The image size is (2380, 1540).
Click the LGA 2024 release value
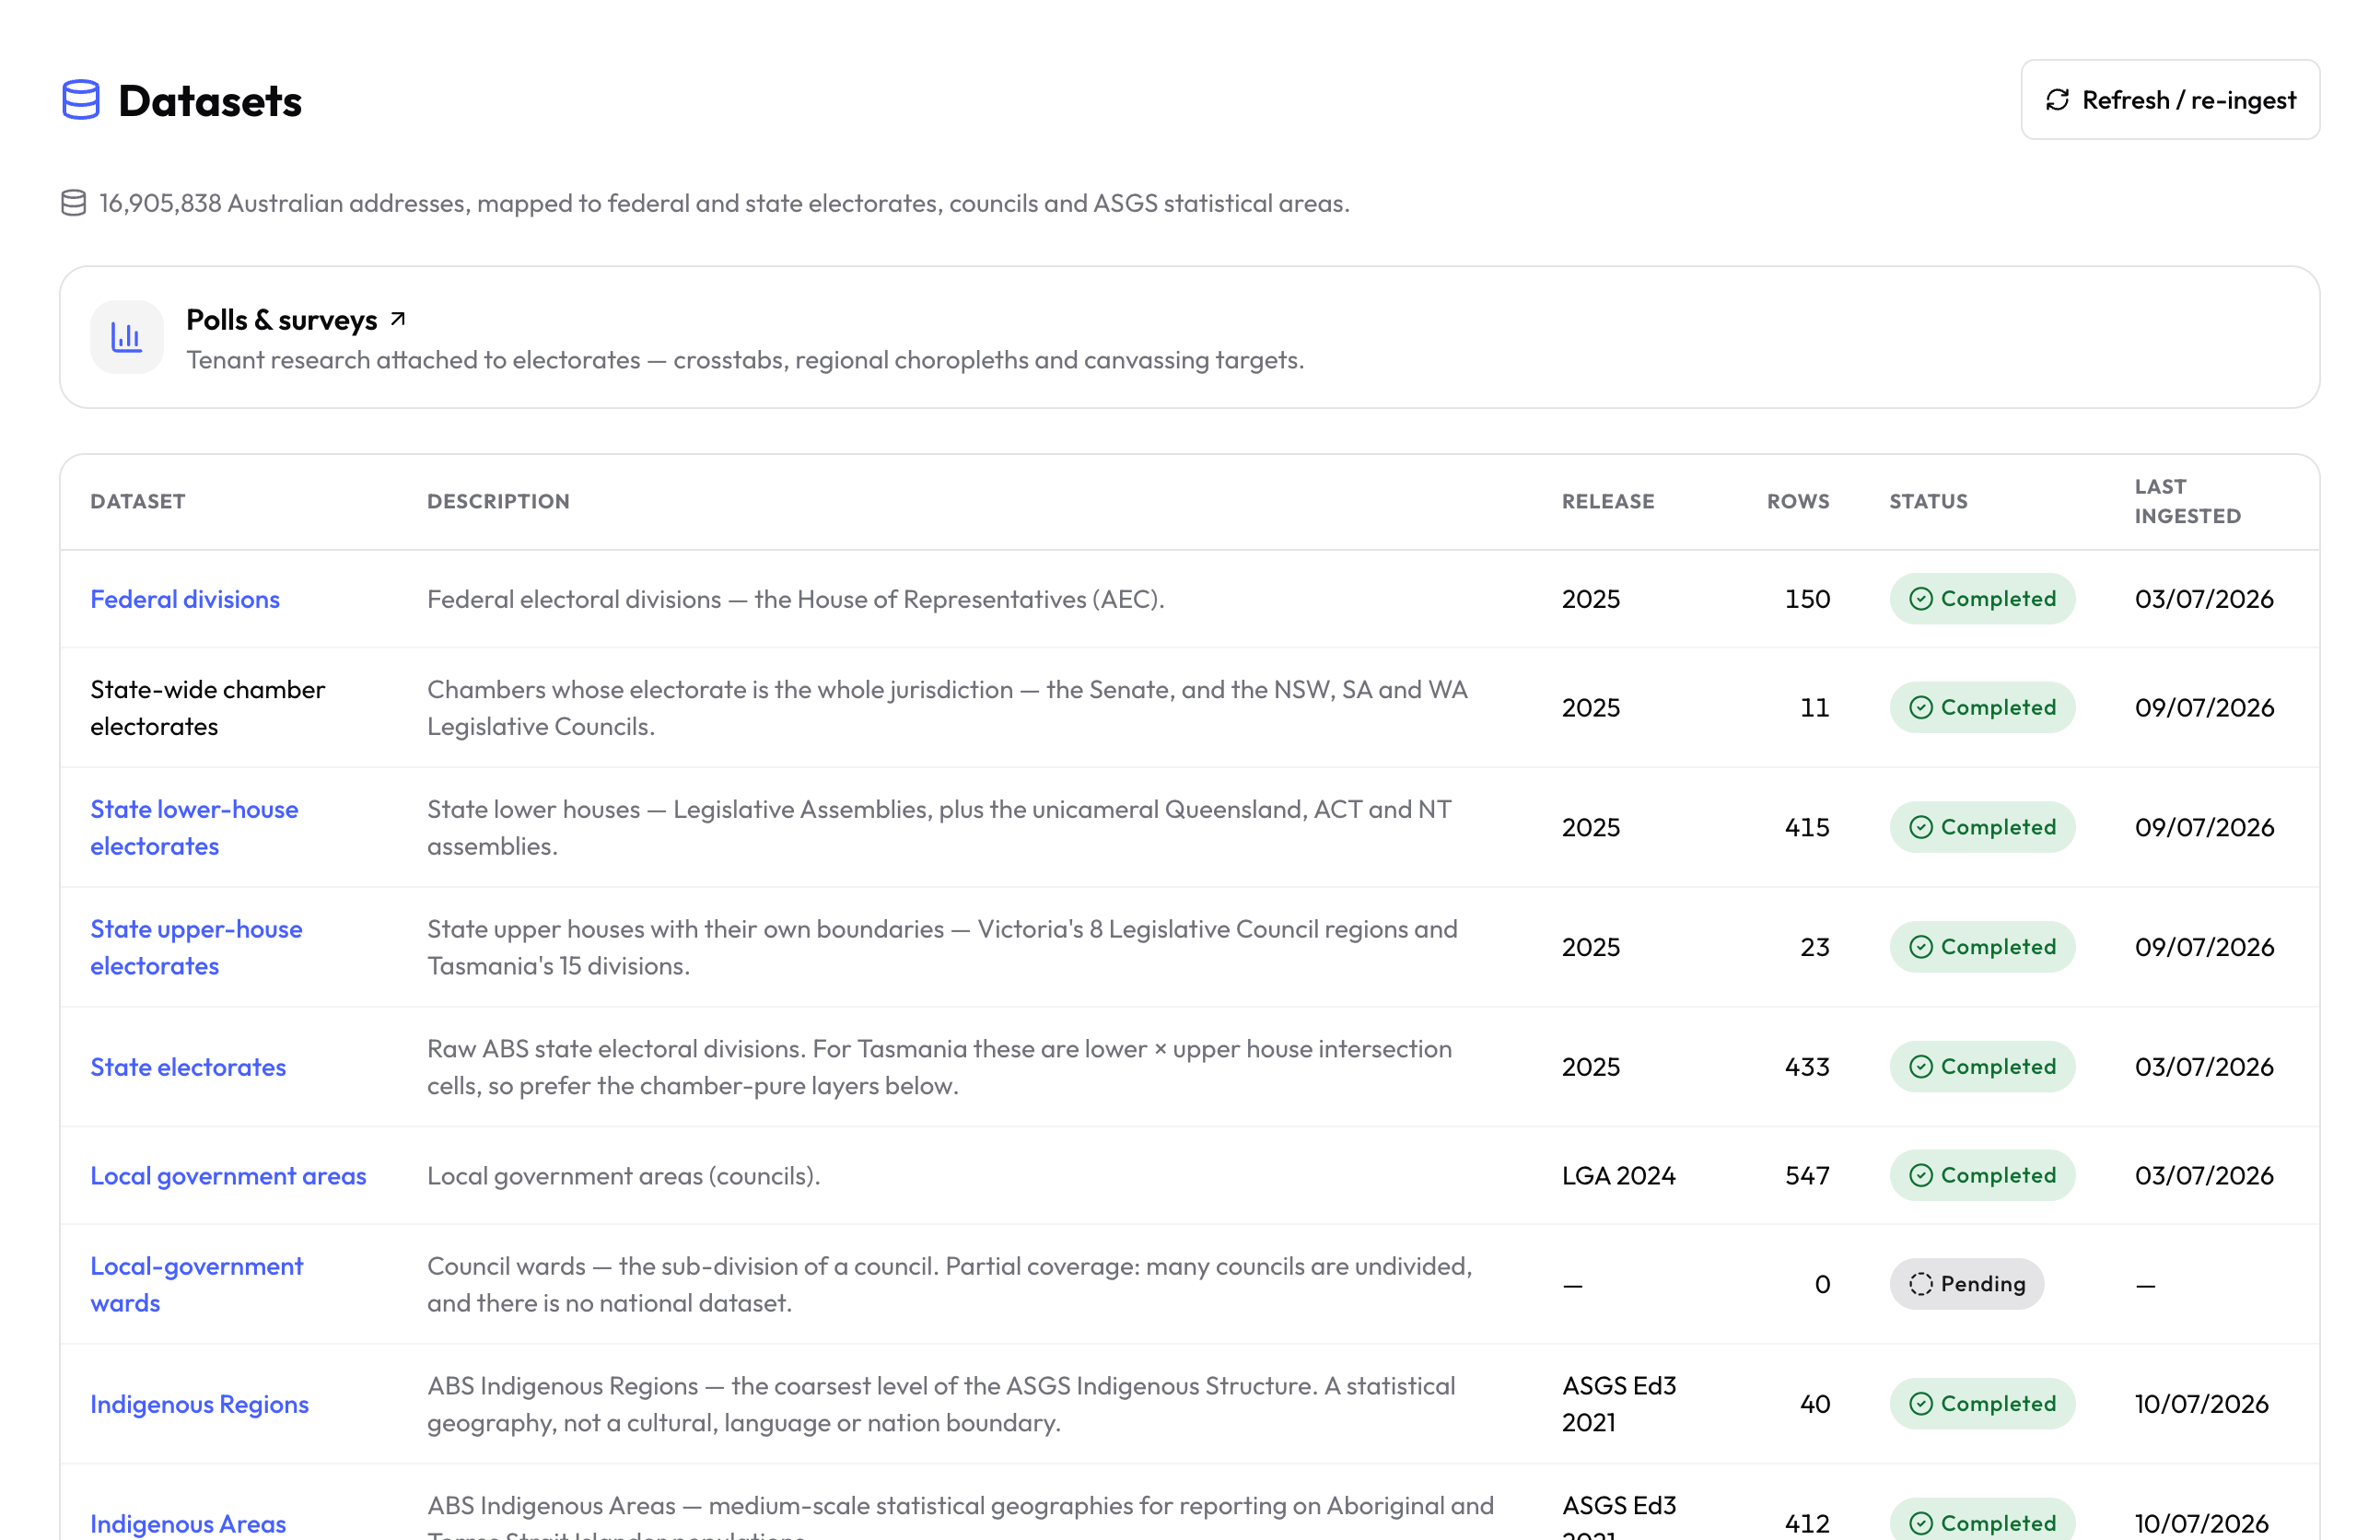tap(1618, 1176)
